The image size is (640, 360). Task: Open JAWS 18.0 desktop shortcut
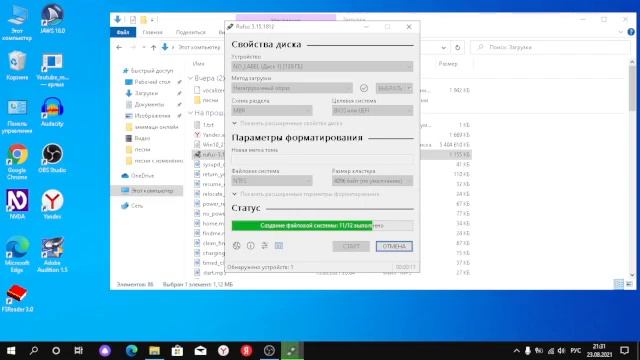[x=52, y=19]
